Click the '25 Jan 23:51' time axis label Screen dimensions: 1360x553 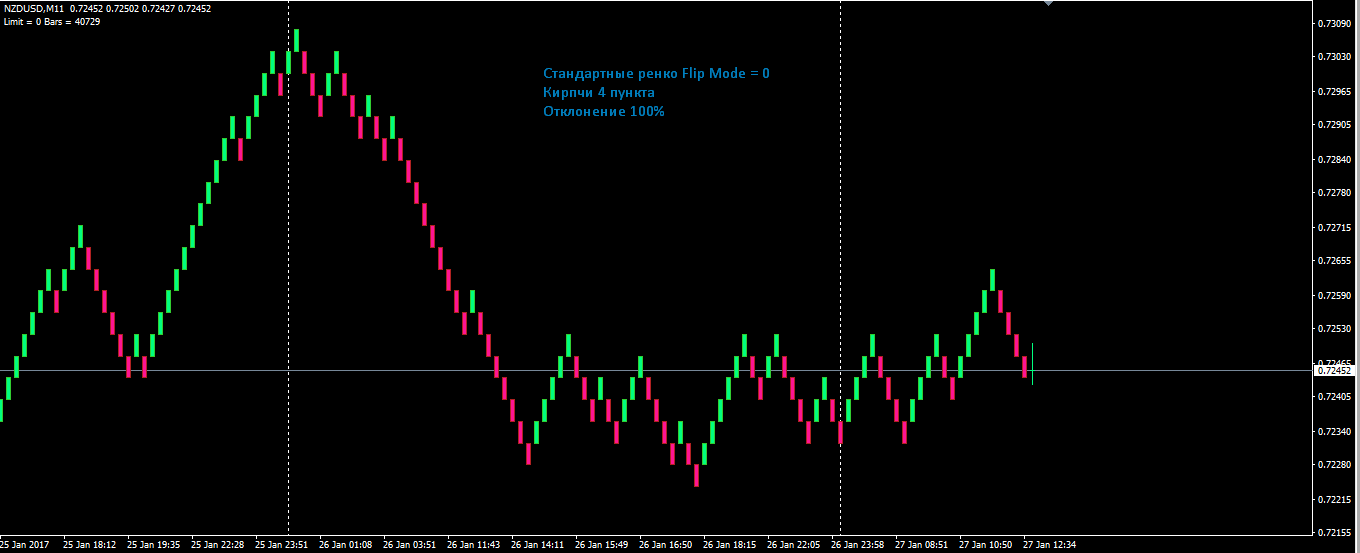point(282,545)
